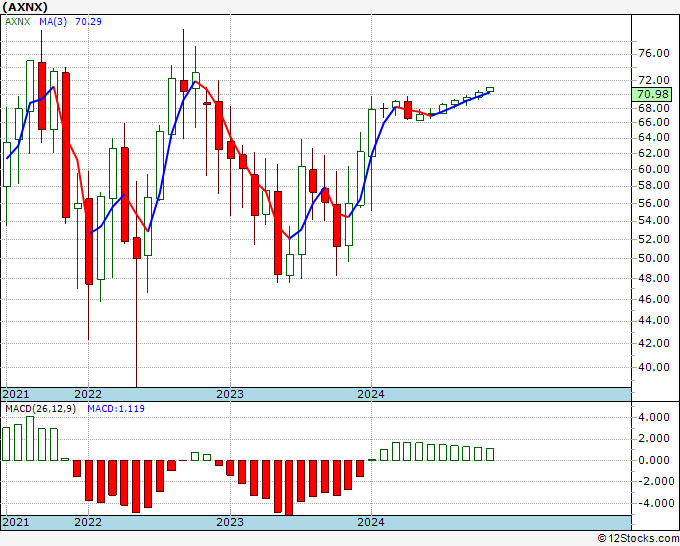Click the 40.00 price axis label
680x546 pixels.
[654, 367]
